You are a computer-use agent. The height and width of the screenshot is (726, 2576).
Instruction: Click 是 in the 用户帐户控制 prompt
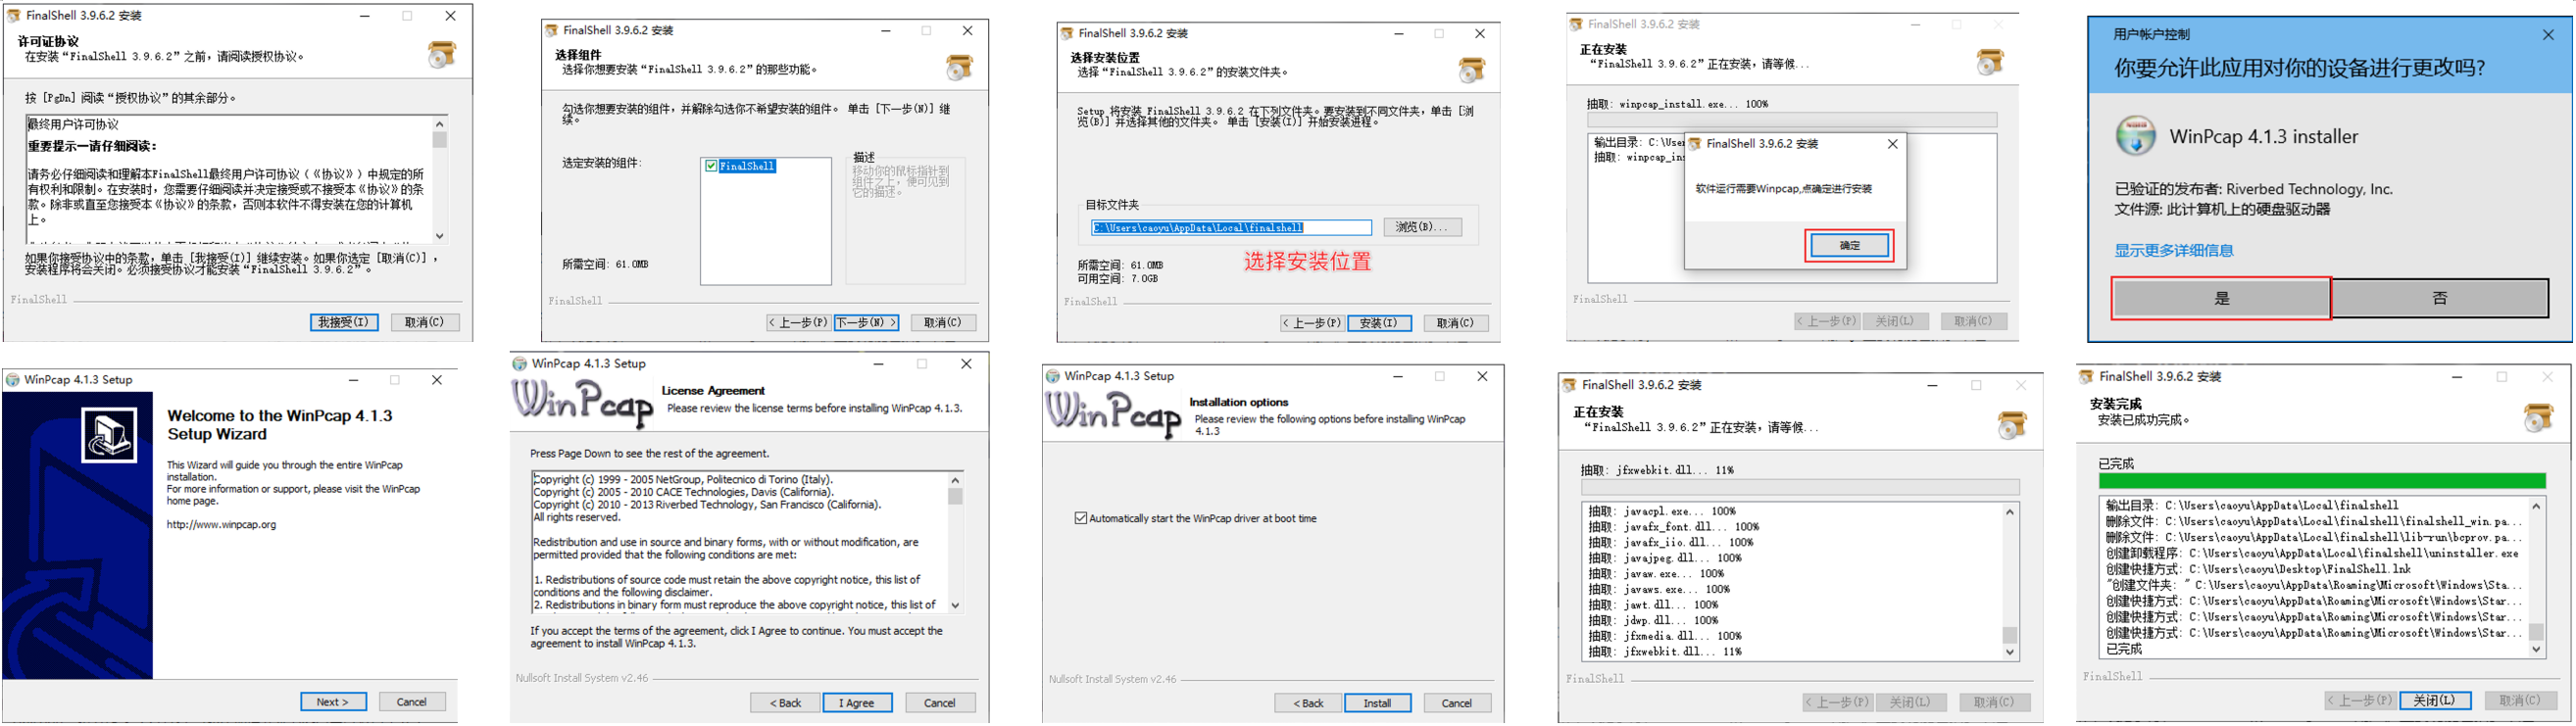(x=2221, y=298)
